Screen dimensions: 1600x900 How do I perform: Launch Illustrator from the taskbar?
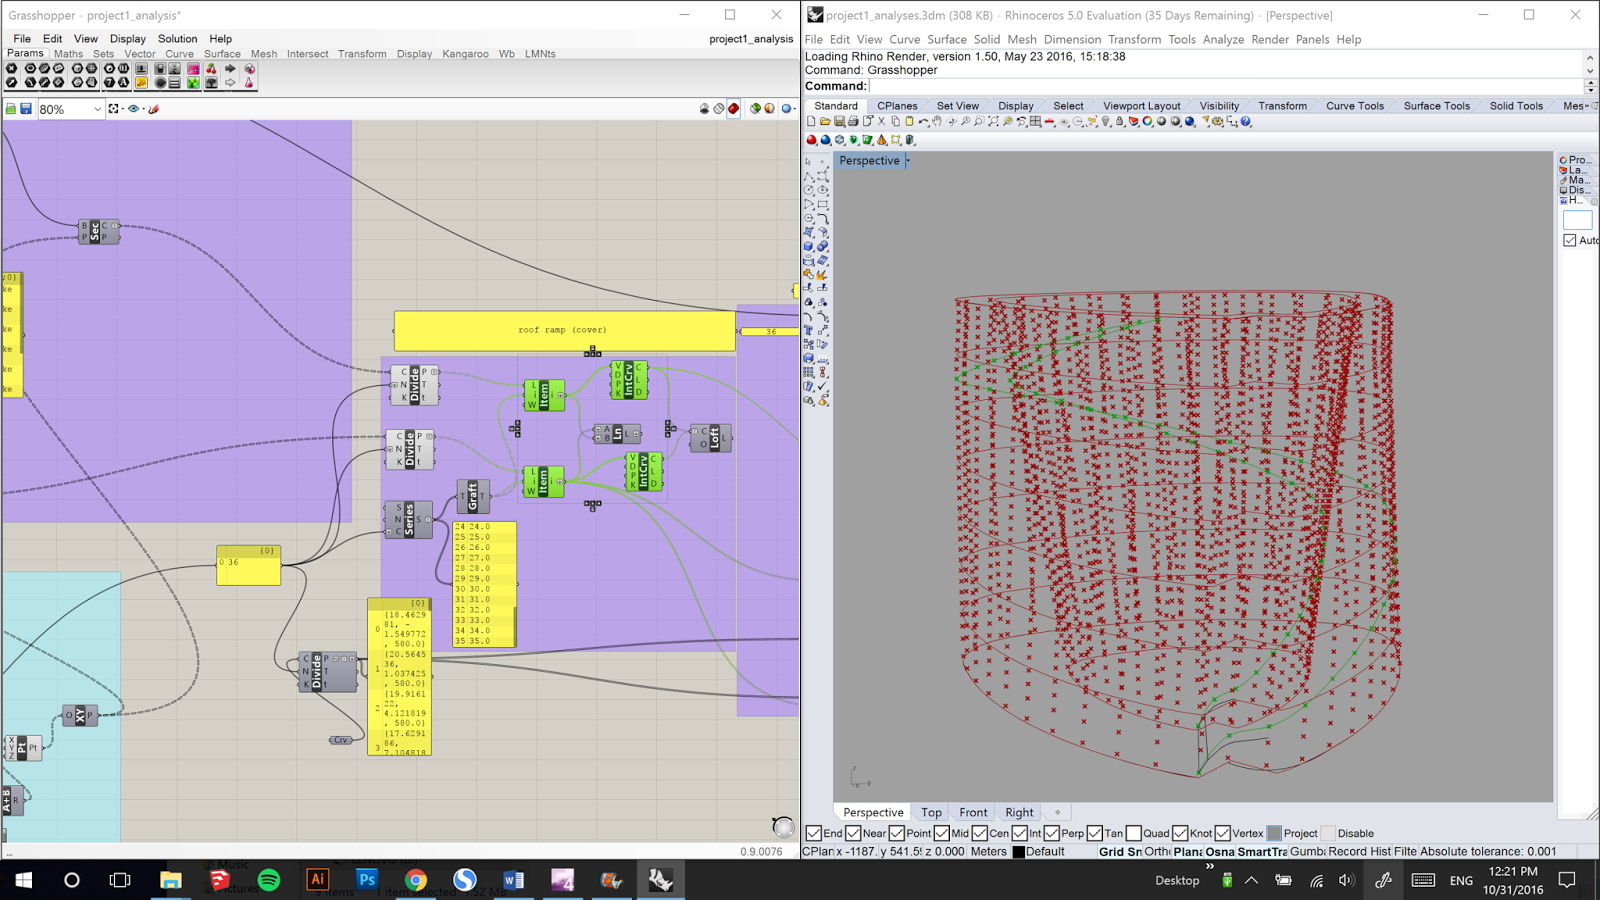318,880
